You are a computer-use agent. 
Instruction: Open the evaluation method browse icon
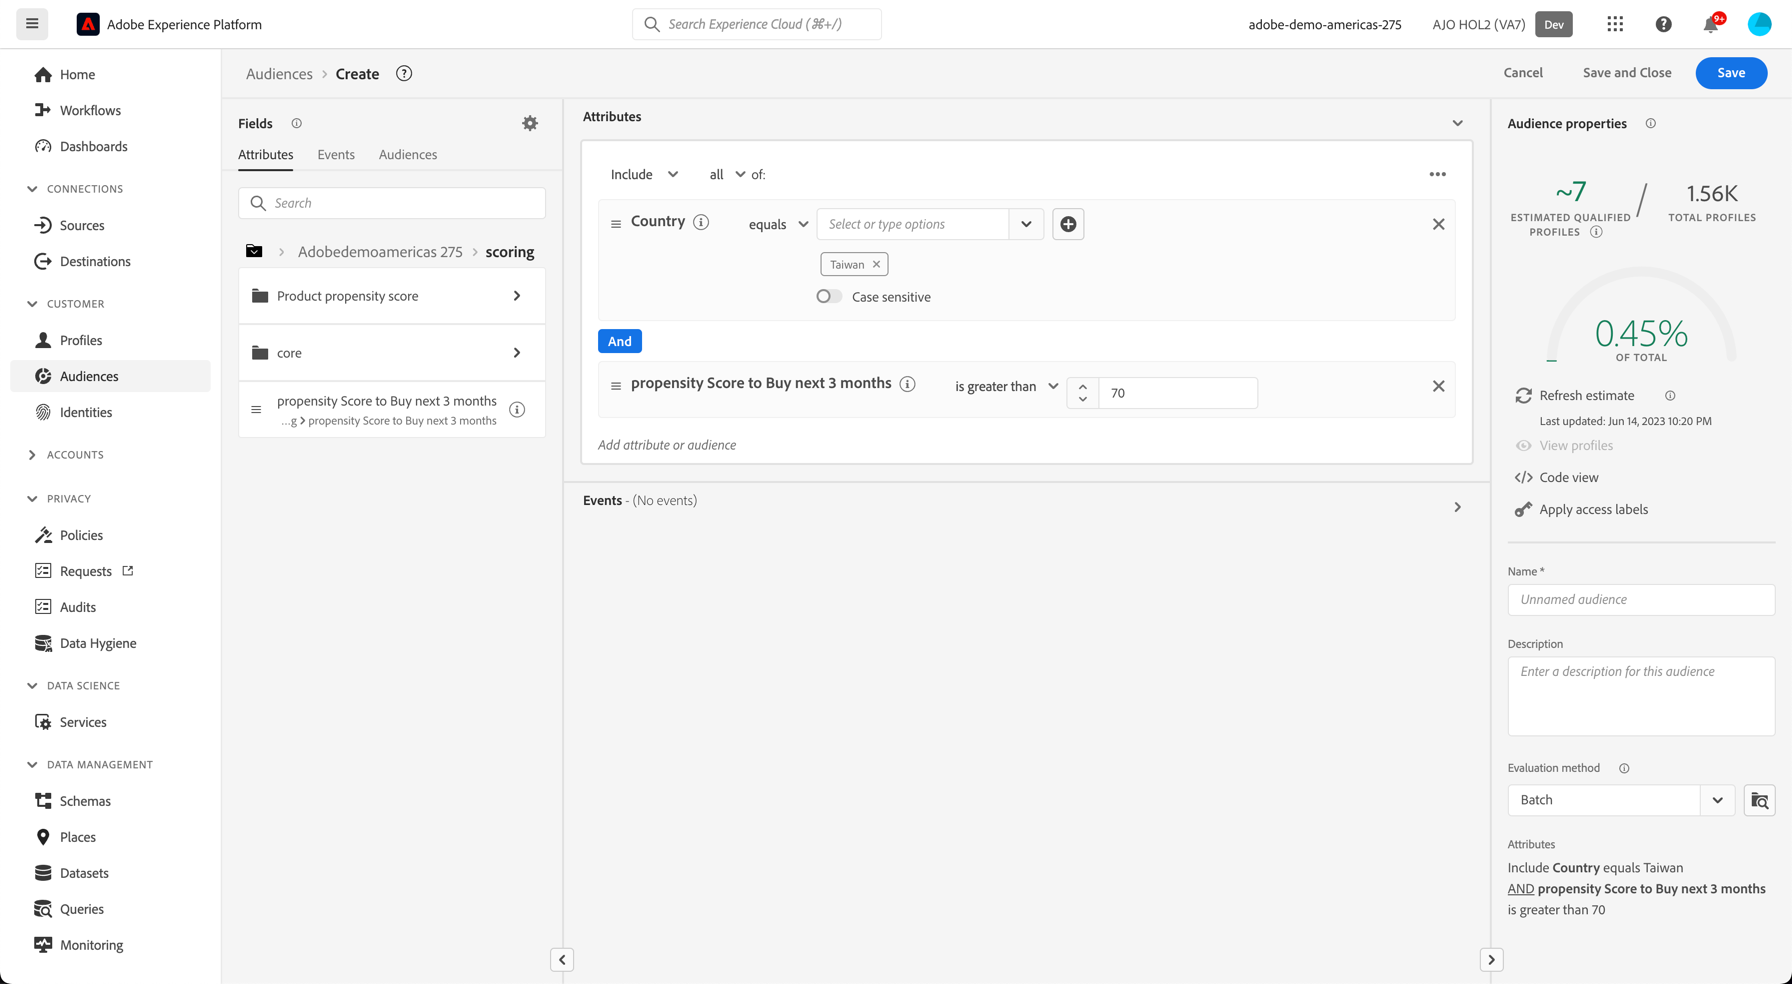tap(1759, 800)
